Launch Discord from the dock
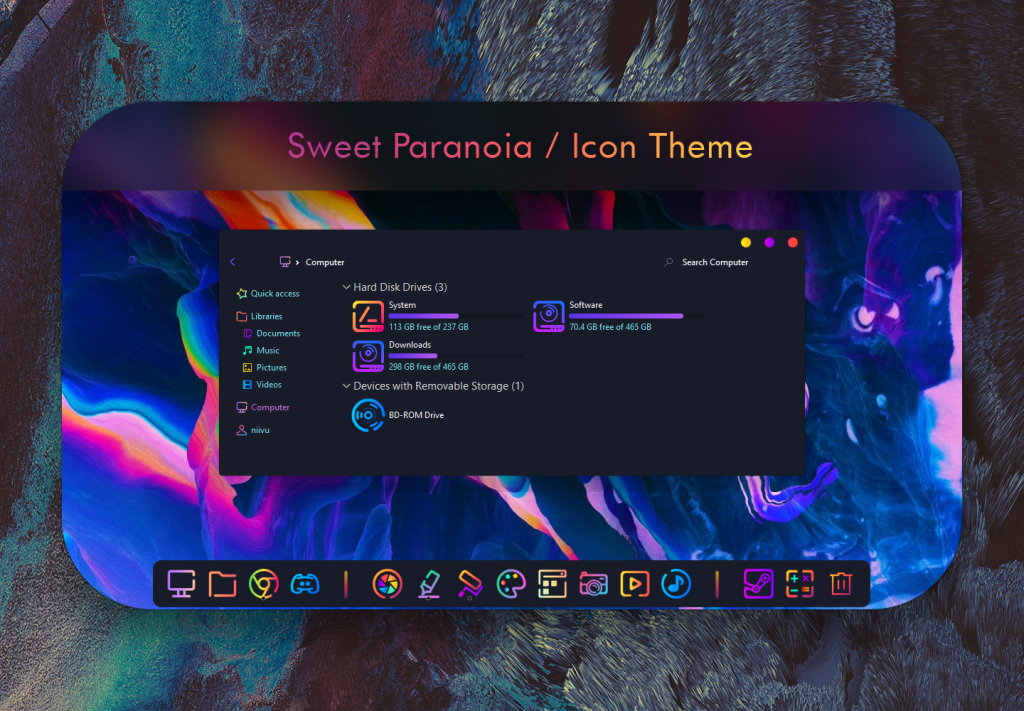Screen dimensions: 1024x711 pyautogui.click(x=305, y=583)
